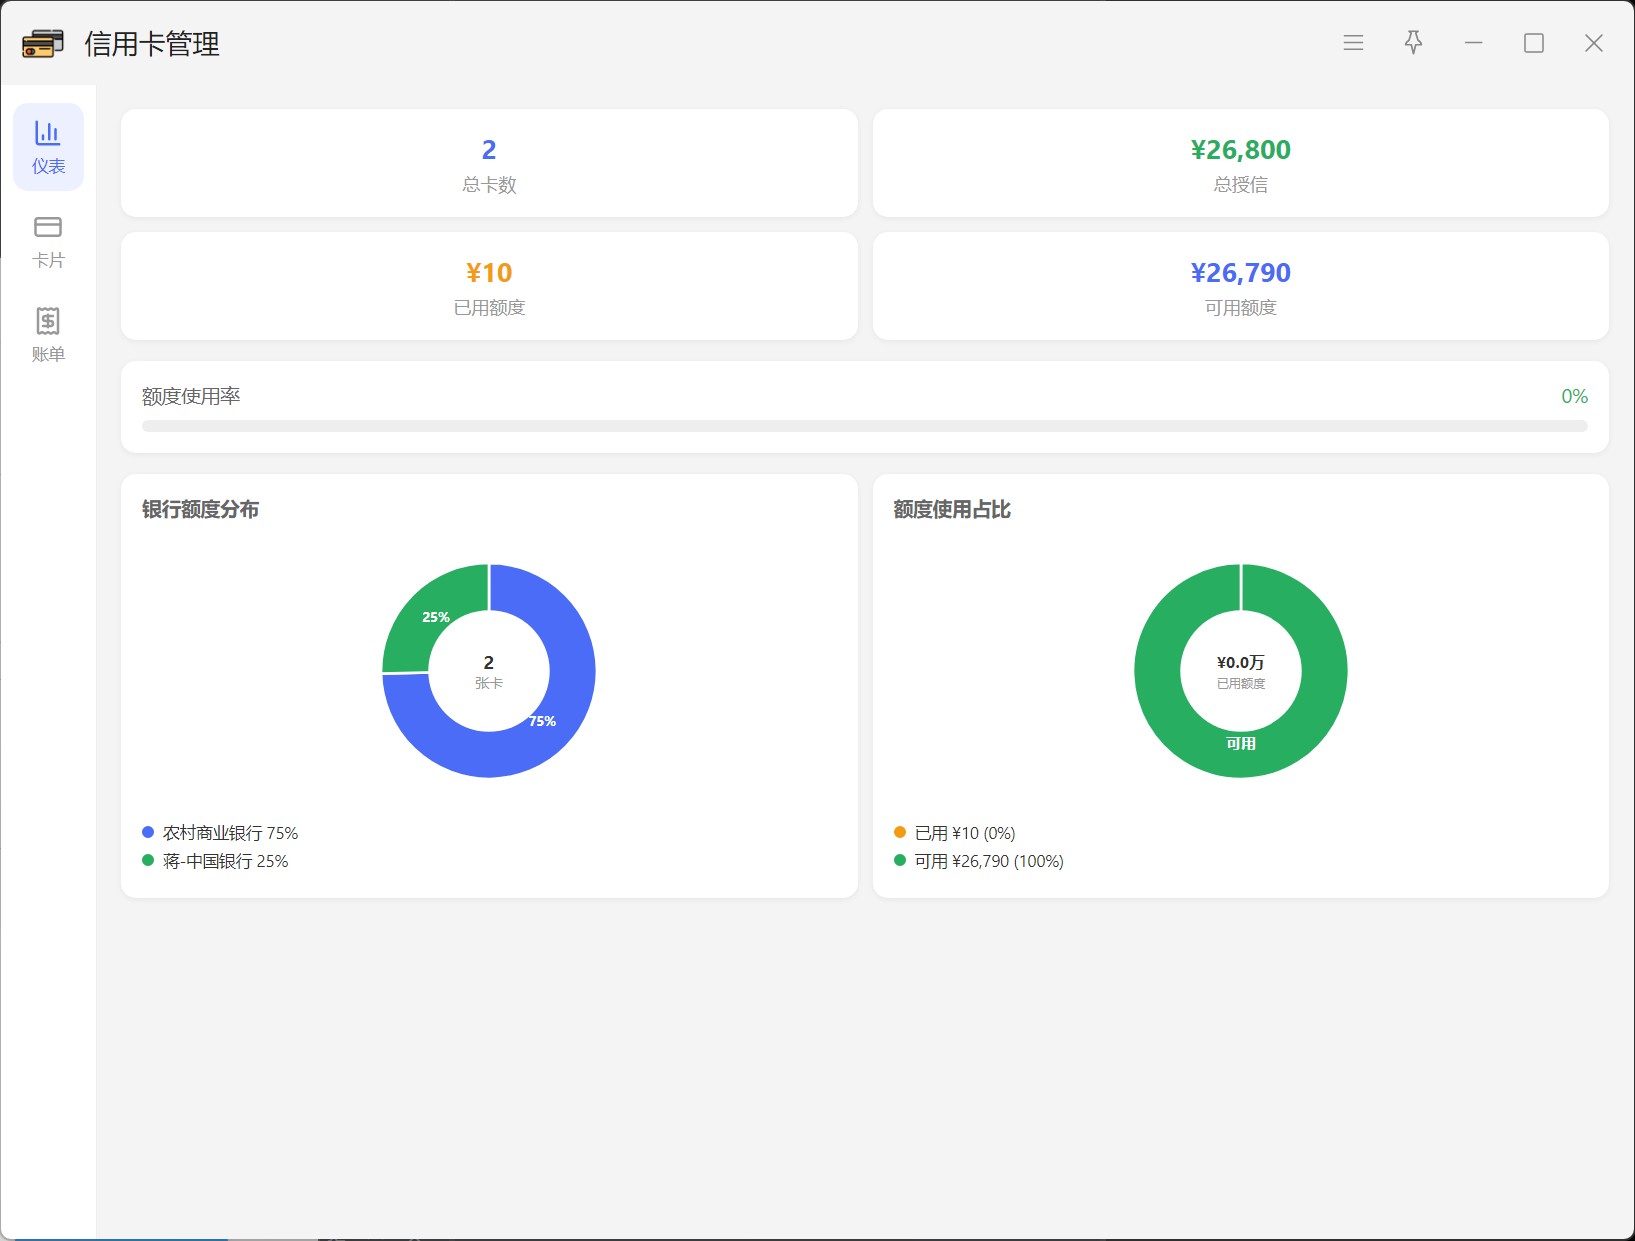
Task: Select the 总授信 ¥26,800 card
Action: [1240, 163]
